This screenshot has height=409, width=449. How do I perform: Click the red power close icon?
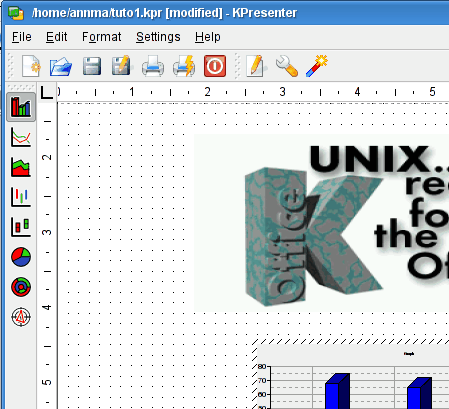pyautogui.click(x=215, y=66)
